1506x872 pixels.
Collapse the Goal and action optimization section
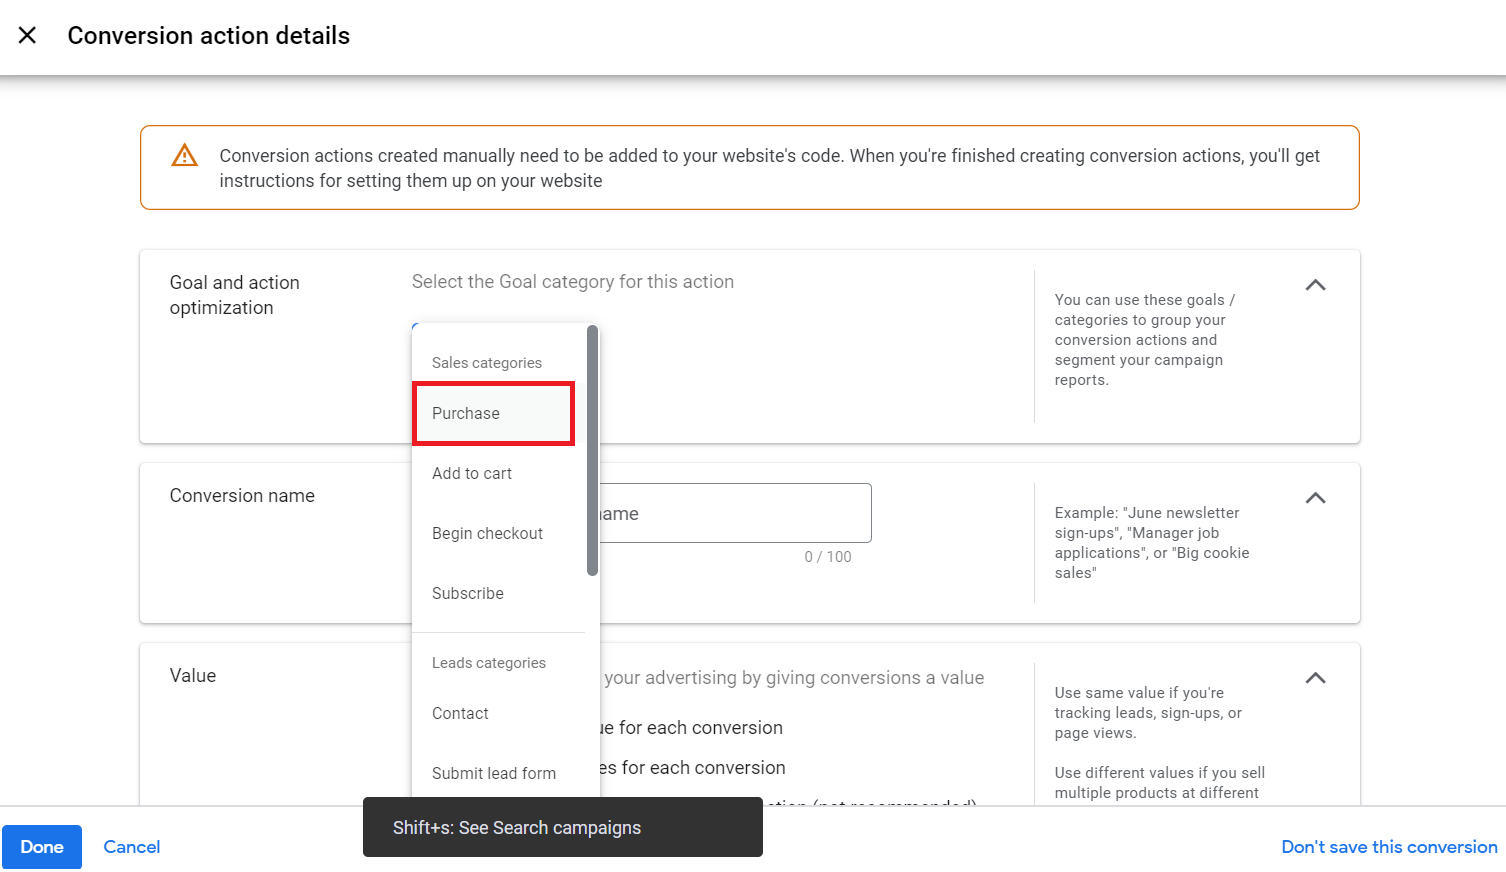[x=1315, y=285]
